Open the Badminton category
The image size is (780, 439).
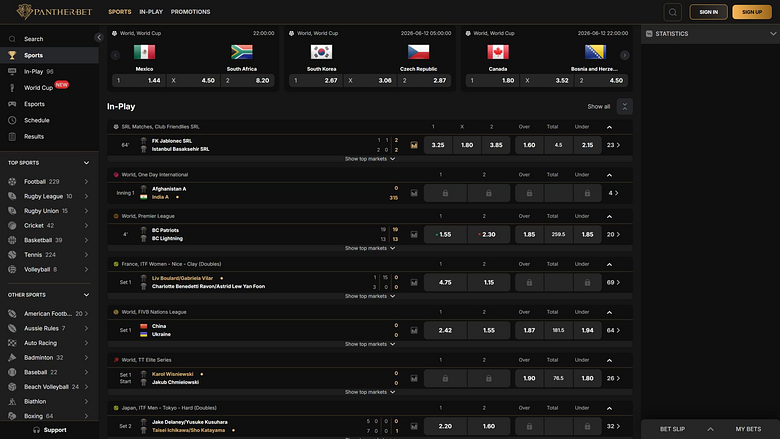pos(48,357)
